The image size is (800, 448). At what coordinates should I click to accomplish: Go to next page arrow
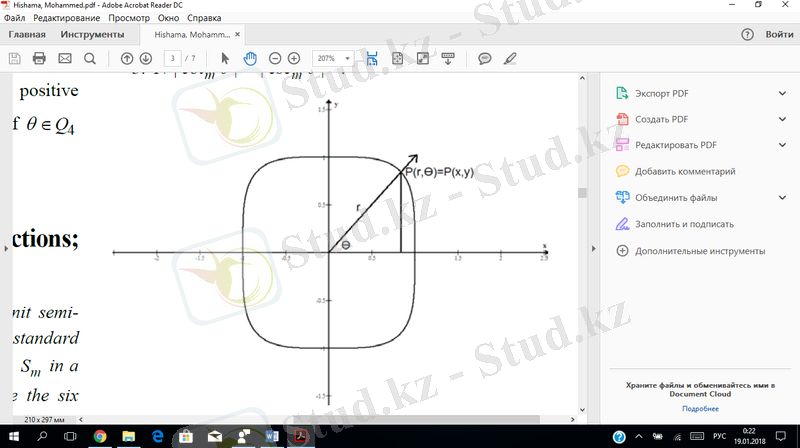pyautogui.click(x=146, y=59)
